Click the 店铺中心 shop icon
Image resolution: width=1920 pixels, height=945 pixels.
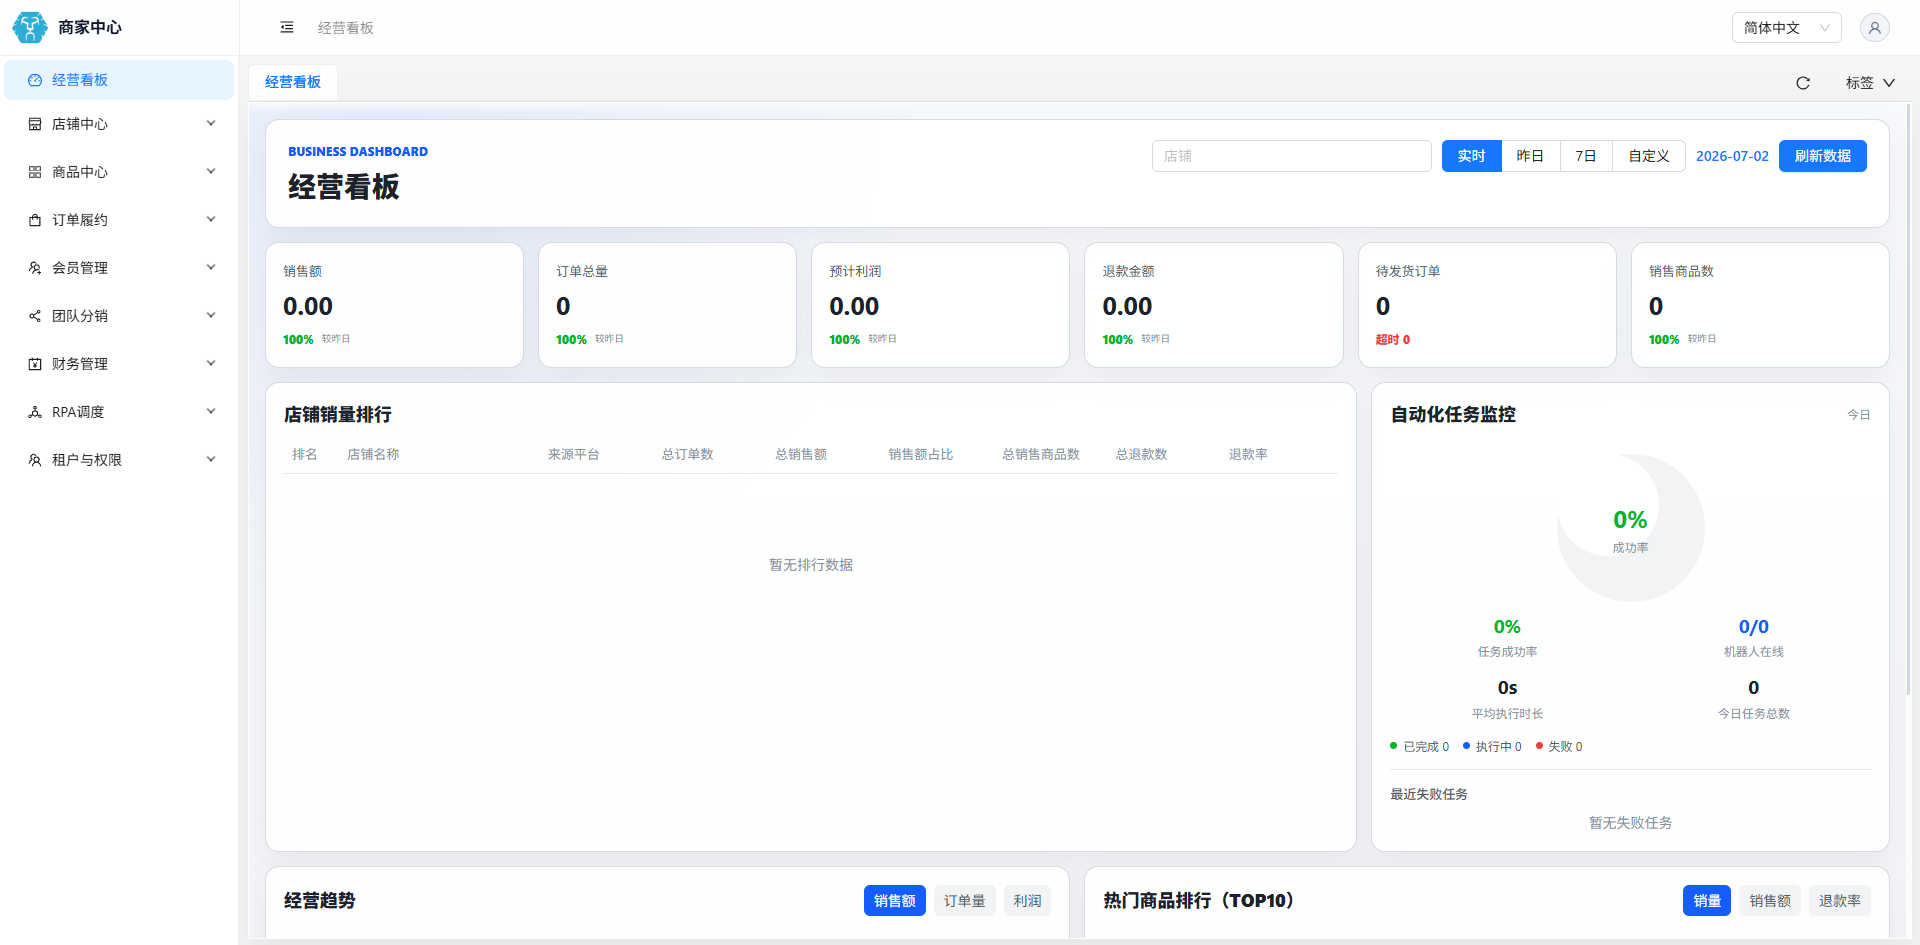click(x=35, y=124)
